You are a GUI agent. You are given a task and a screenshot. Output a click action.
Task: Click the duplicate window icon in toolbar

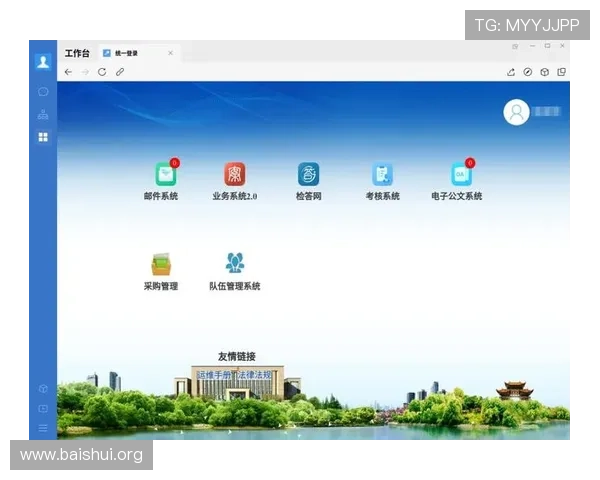pos(561,72)
